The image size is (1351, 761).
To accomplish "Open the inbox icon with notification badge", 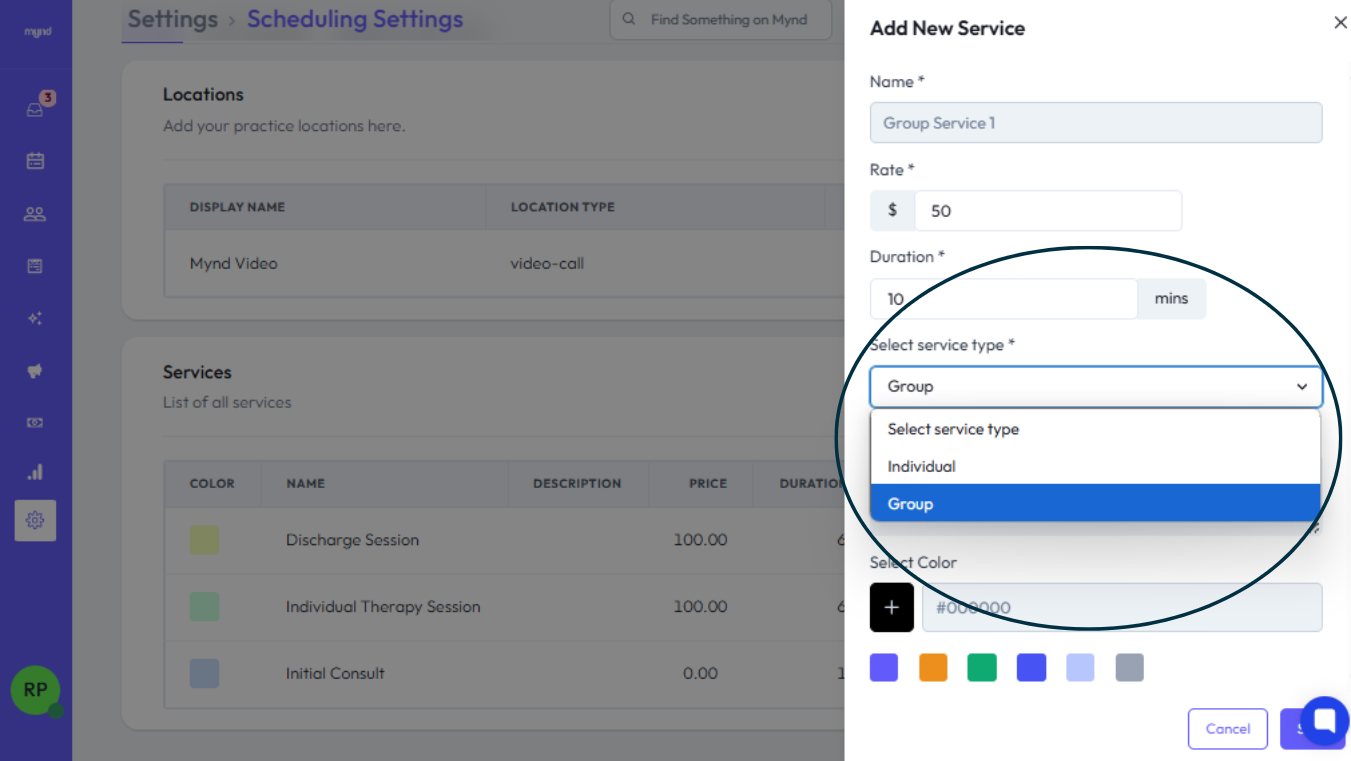I will pos(36,109).
